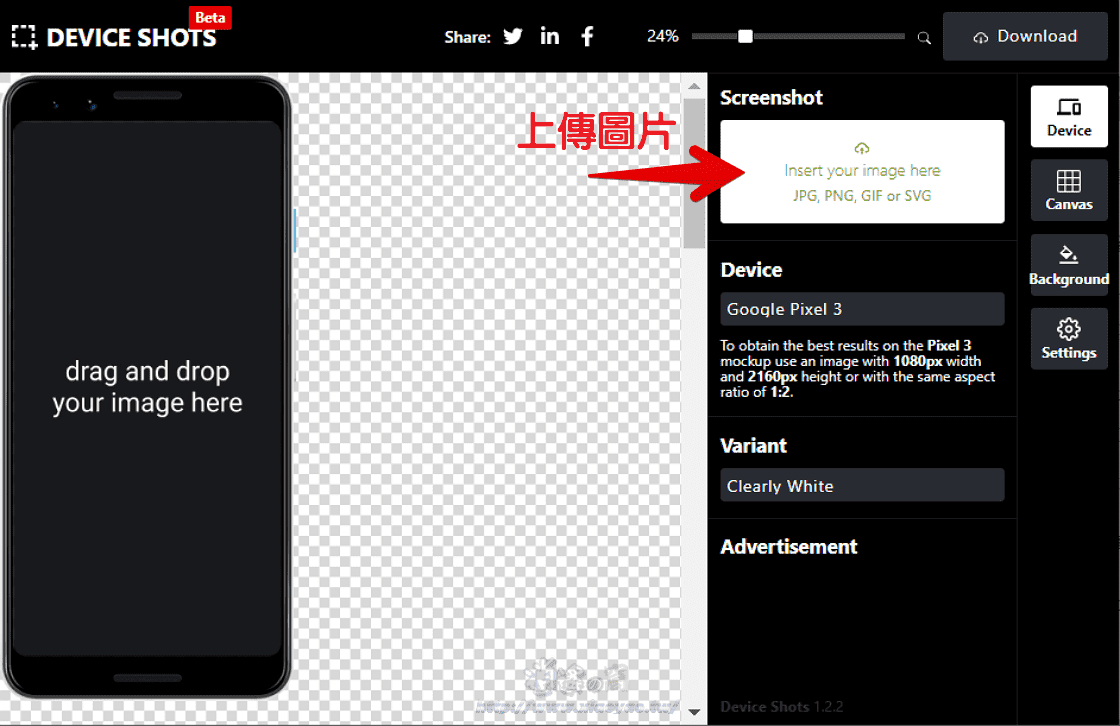
Task: Adjust the zoom slider handle
Action: 745,36
